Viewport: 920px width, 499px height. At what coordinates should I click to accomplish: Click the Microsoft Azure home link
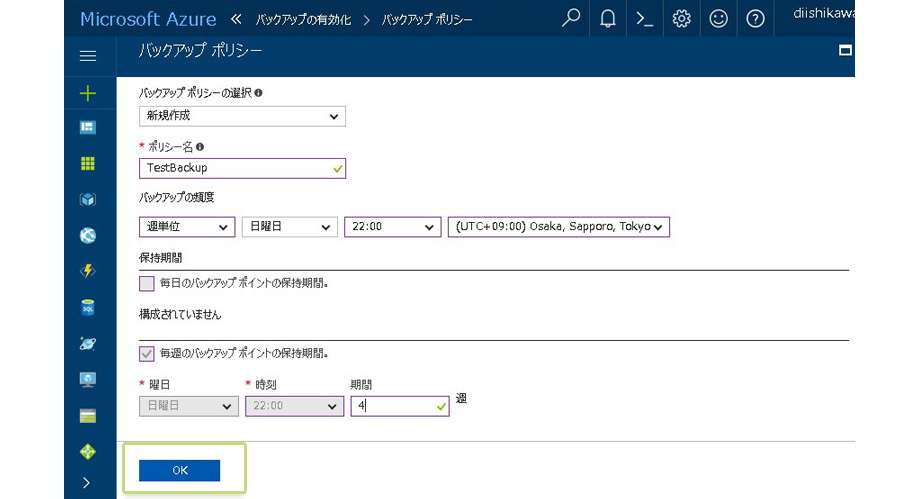(147, 19)
